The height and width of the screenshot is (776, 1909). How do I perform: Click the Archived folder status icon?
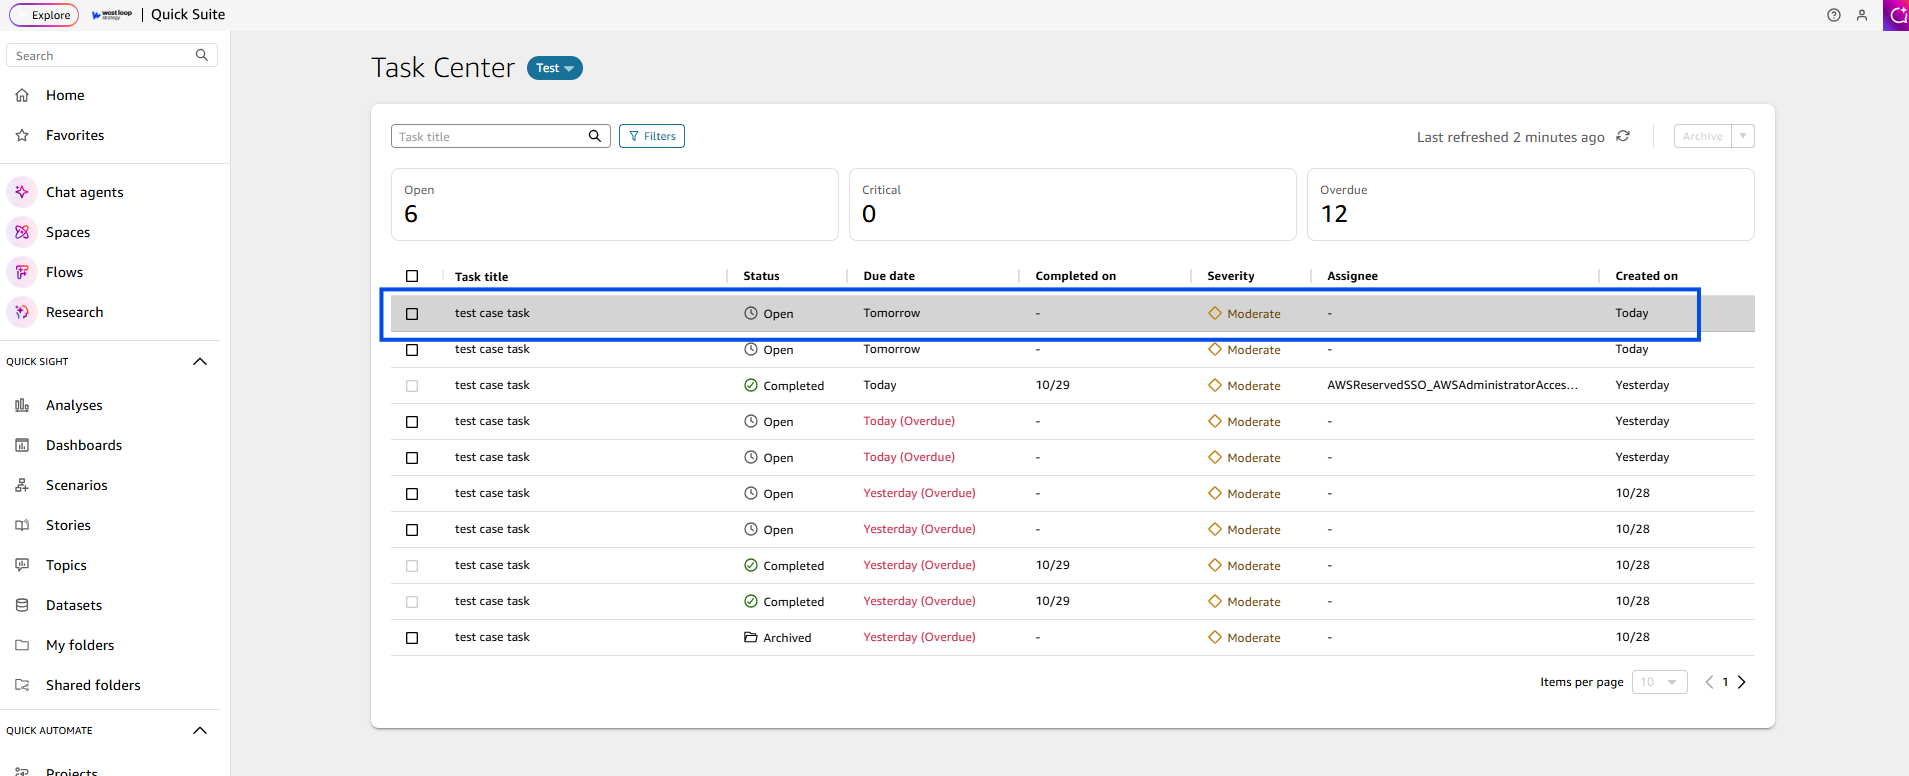click(x=751, y=637)
